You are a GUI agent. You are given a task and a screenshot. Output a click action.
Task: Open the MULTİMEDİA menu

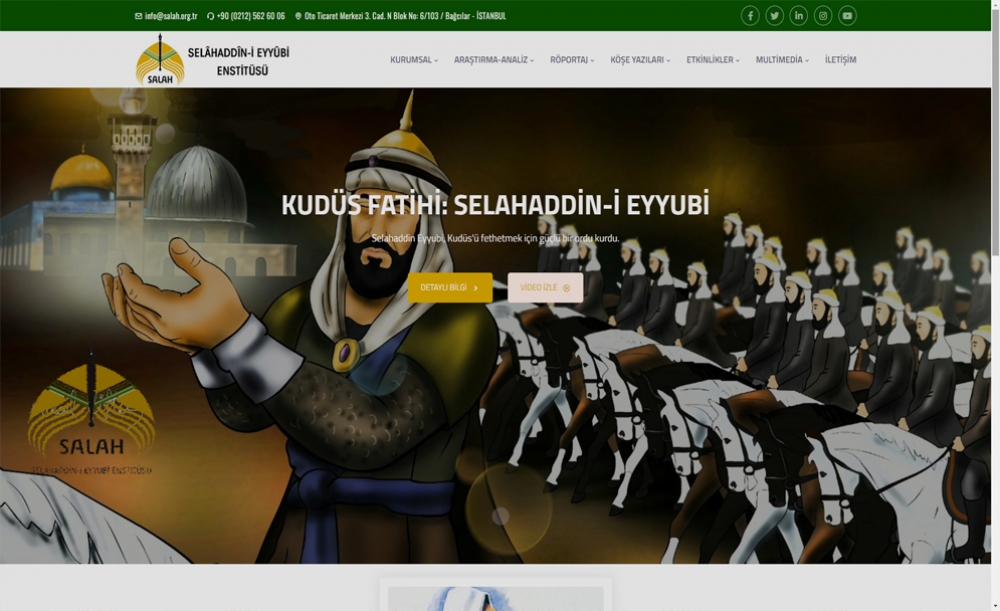coord(782,60)
